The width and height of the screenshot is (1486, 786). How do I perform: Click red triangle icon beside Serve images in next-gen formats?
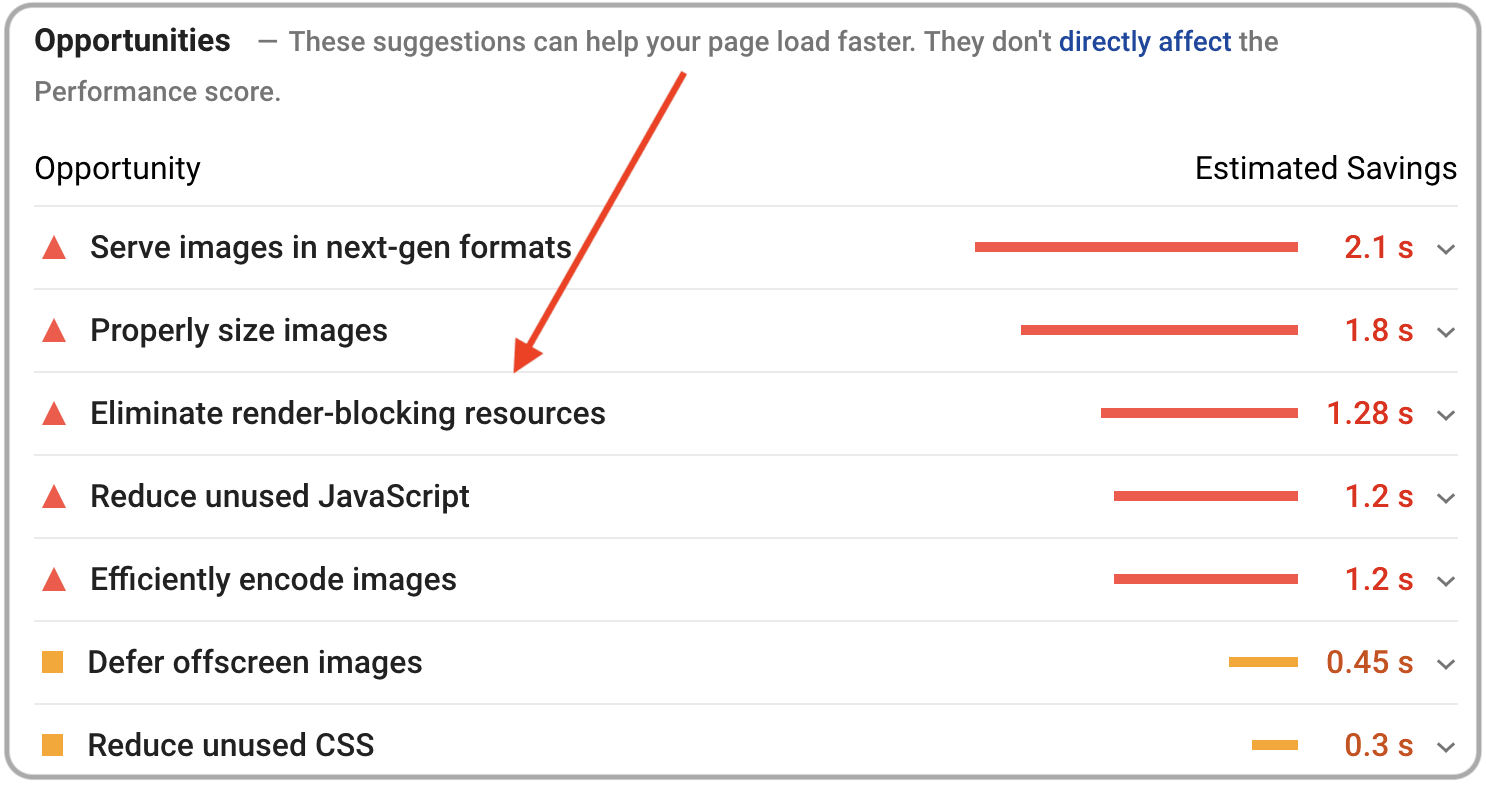54,248
